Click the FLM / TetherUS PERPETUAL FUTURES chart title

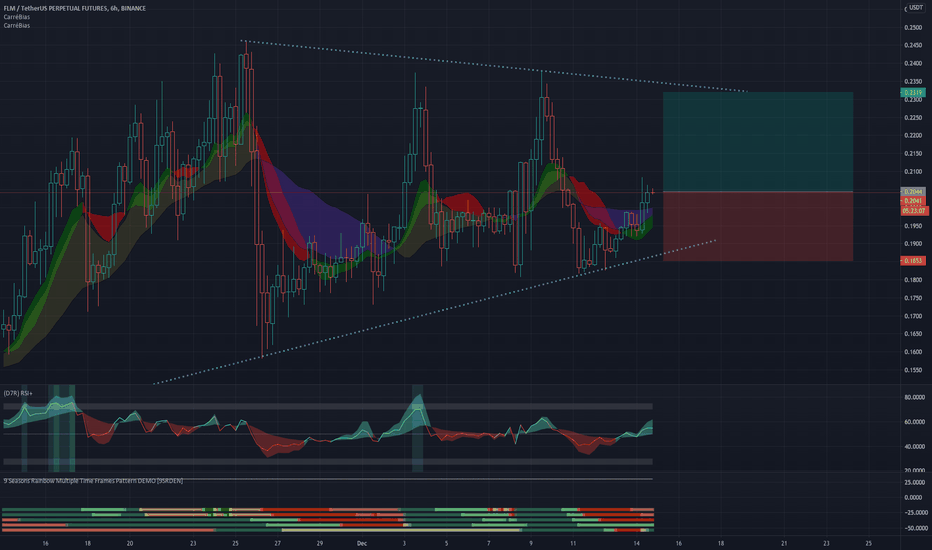click(x=74, y=8)
